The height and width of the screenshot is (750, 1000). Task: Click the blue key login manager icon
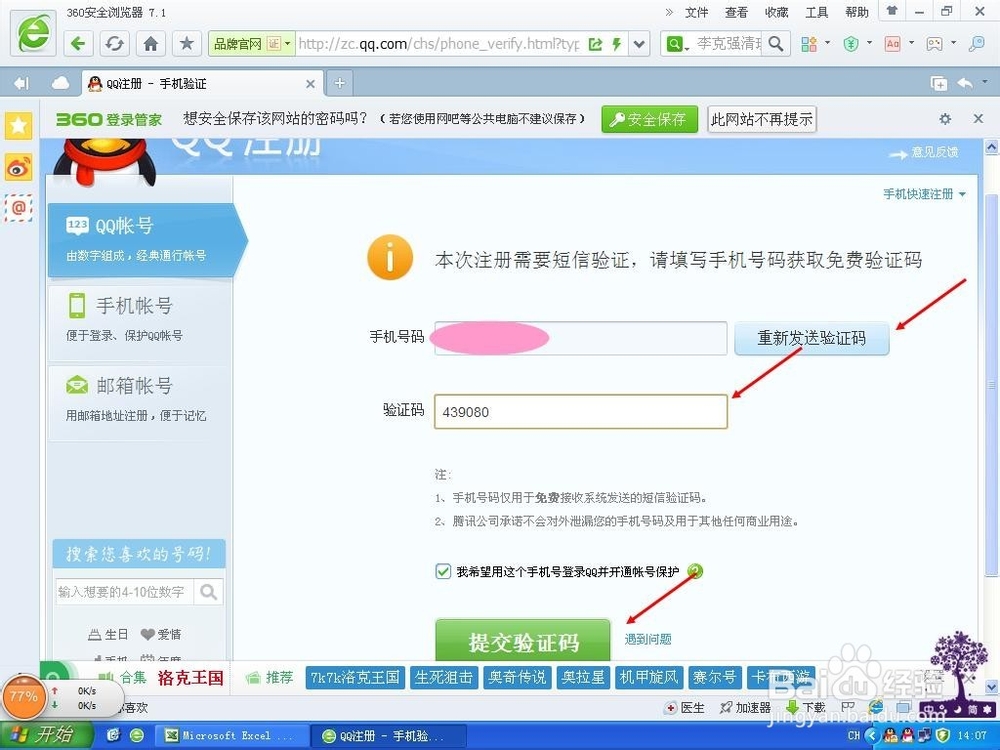(976, 43)
